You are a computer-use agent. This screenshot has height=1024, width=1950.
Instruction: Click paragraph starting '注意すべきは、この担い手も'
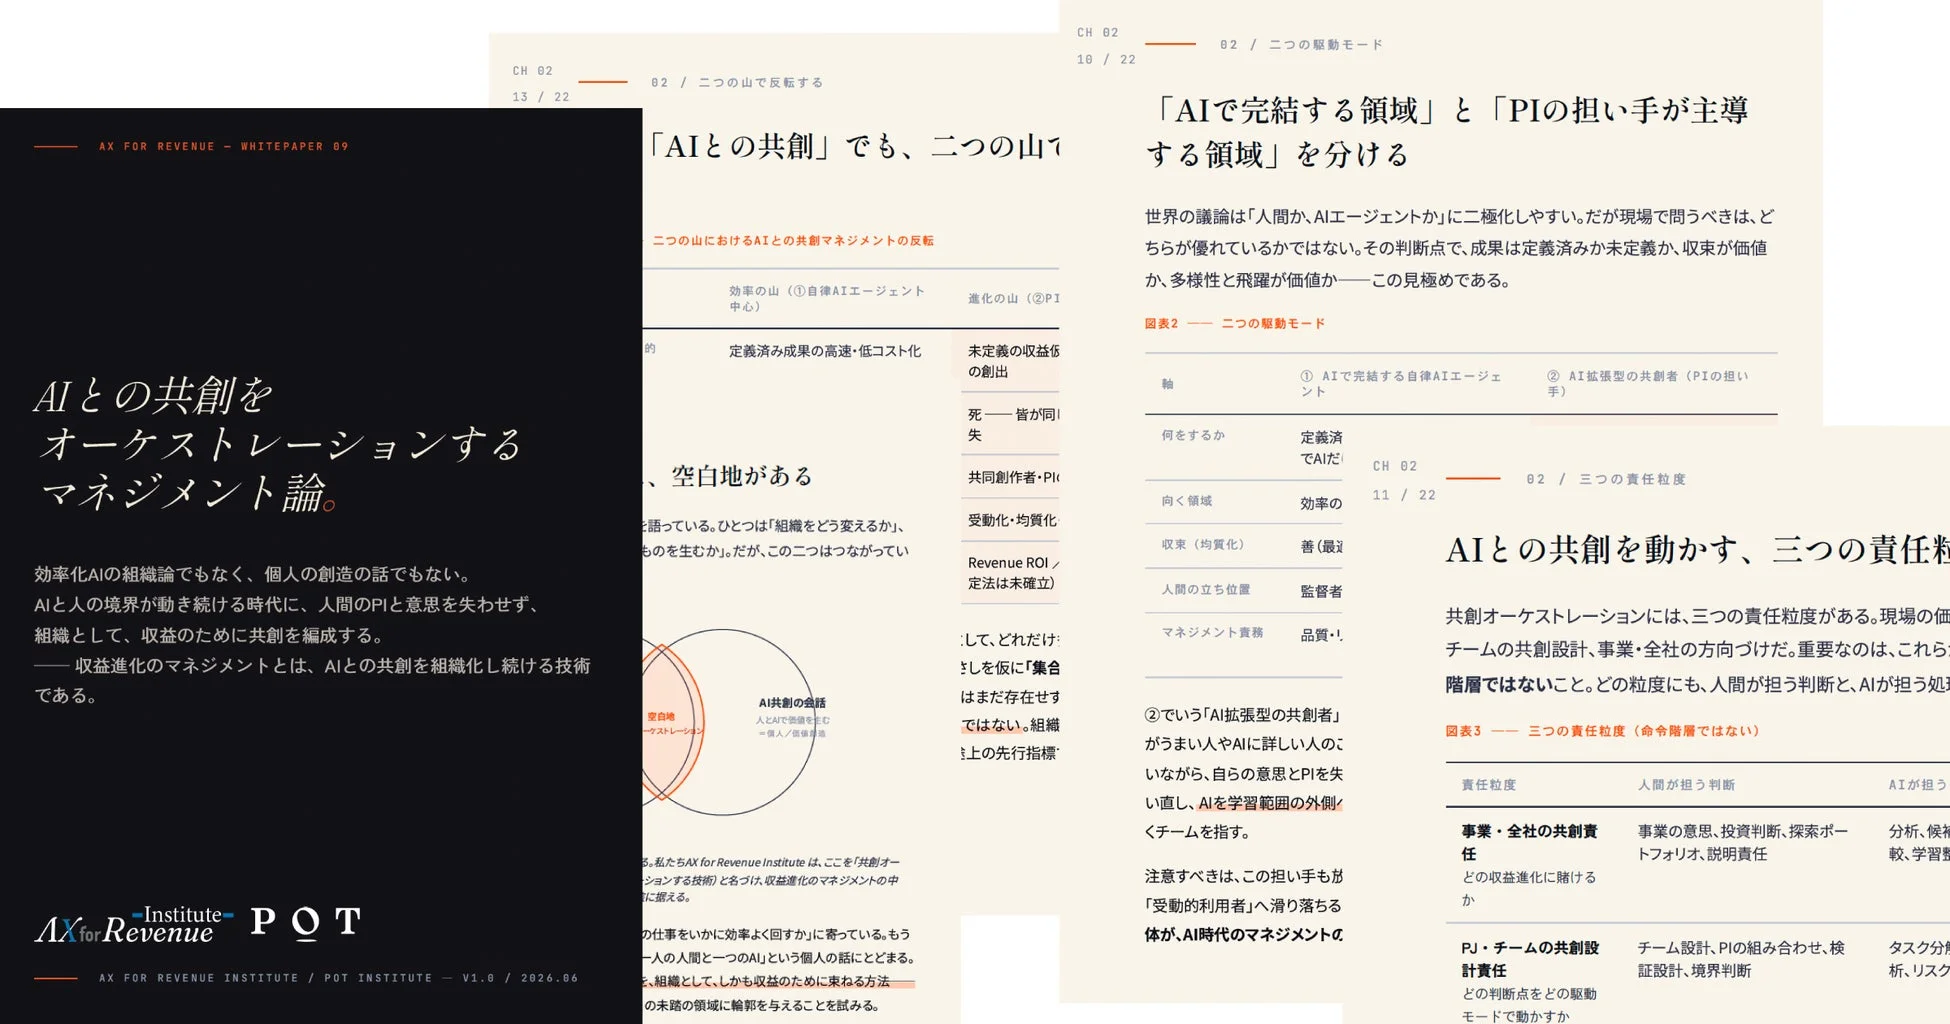[x=1244, y=905]
